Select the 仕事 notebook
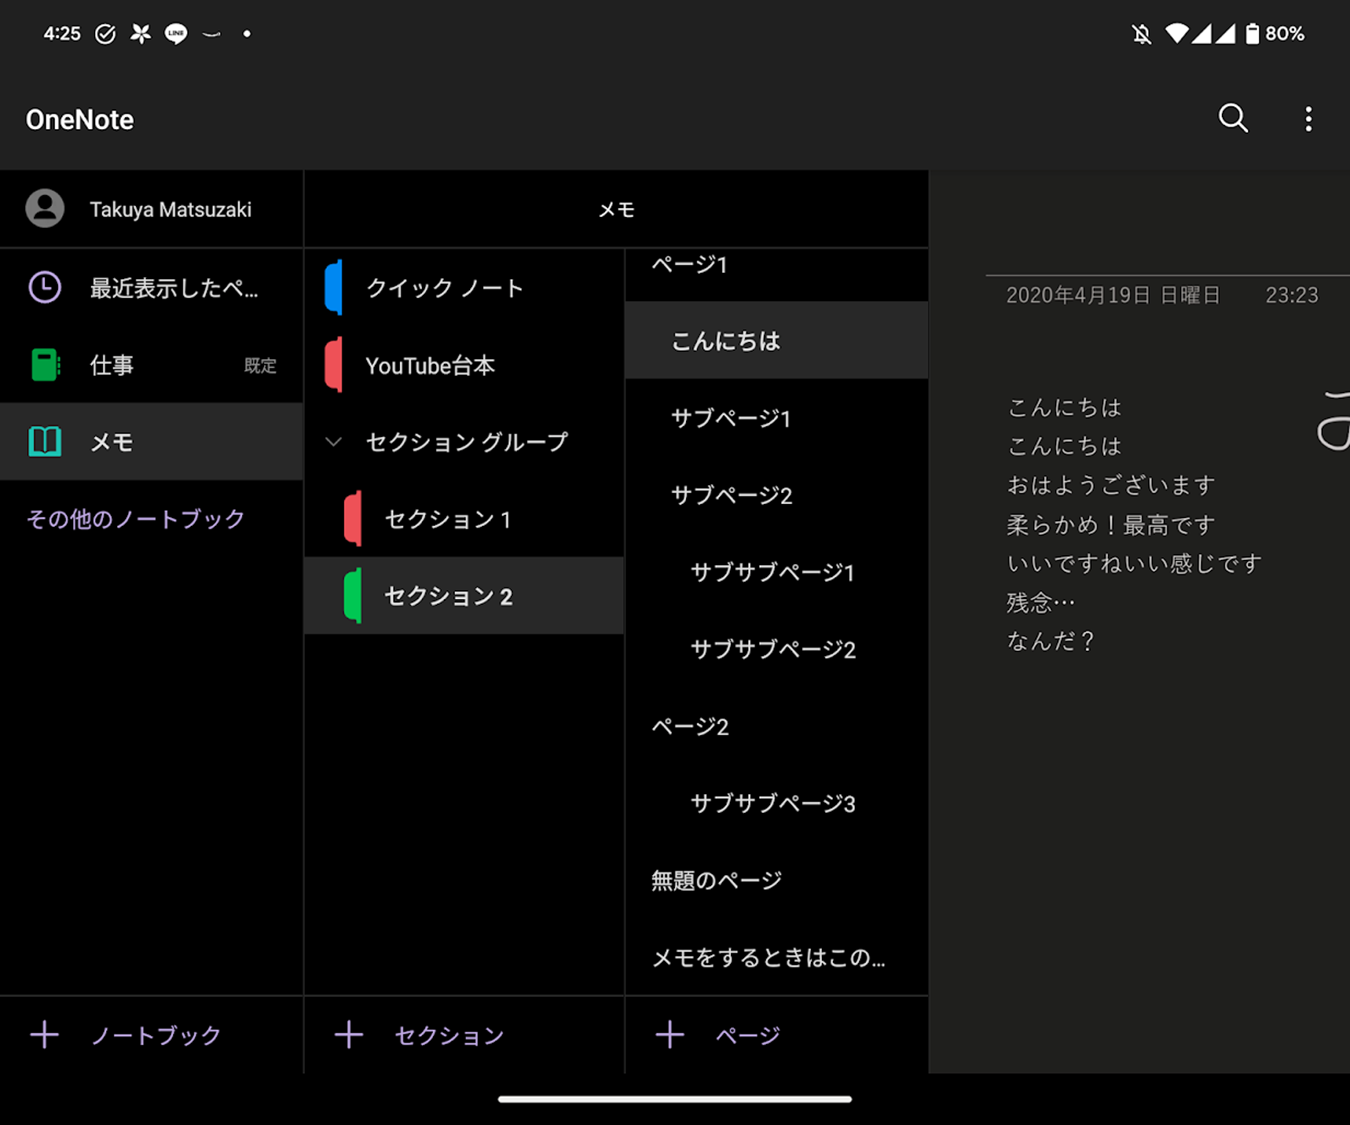 coord(152,365)
